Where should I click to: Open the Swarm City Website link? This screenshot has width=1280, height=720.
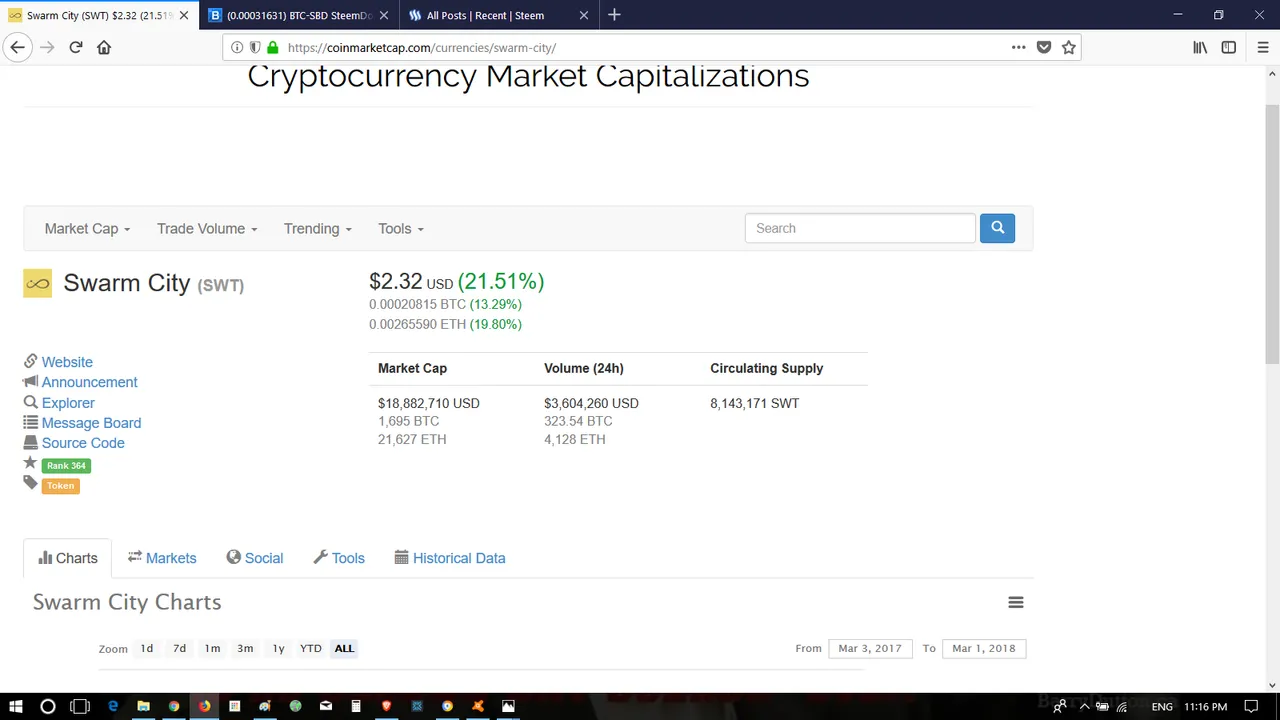point(67,362)
